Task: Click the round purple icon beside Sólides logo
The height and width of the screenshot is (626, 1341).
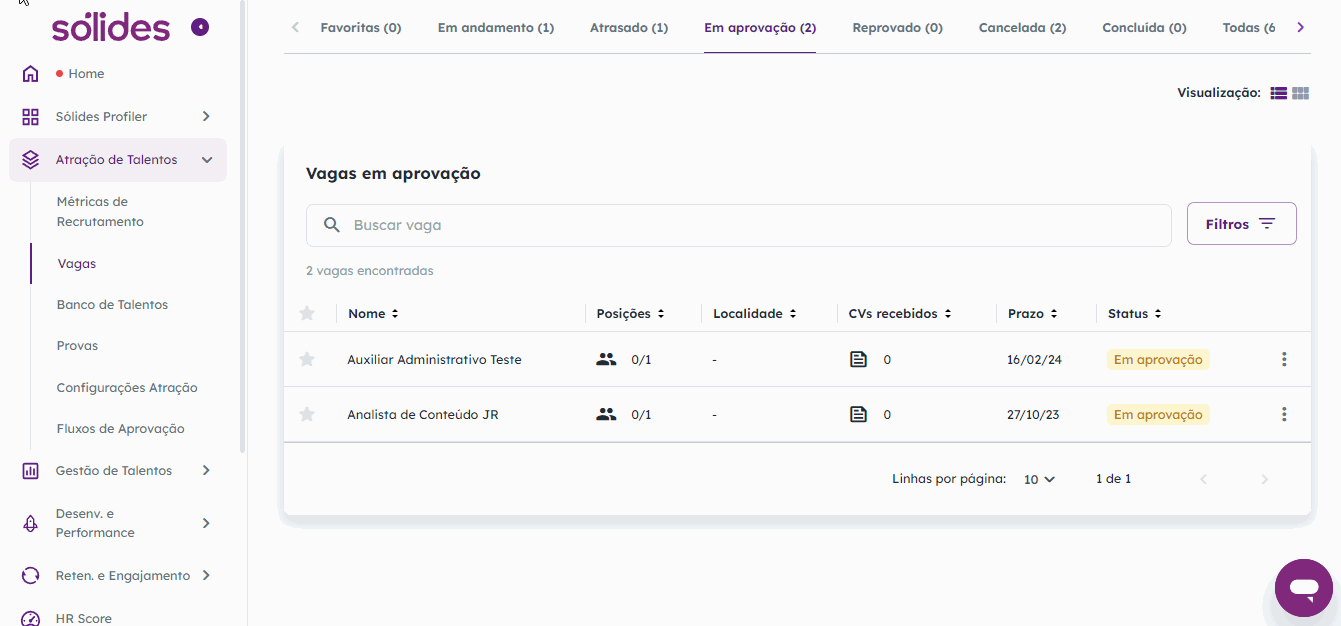Action: [200, 27]
